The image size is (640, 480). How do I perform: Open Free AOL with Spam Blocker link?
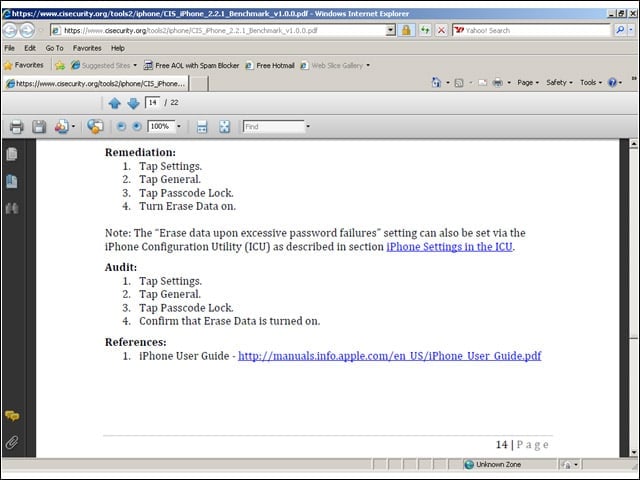click(191, 65)
